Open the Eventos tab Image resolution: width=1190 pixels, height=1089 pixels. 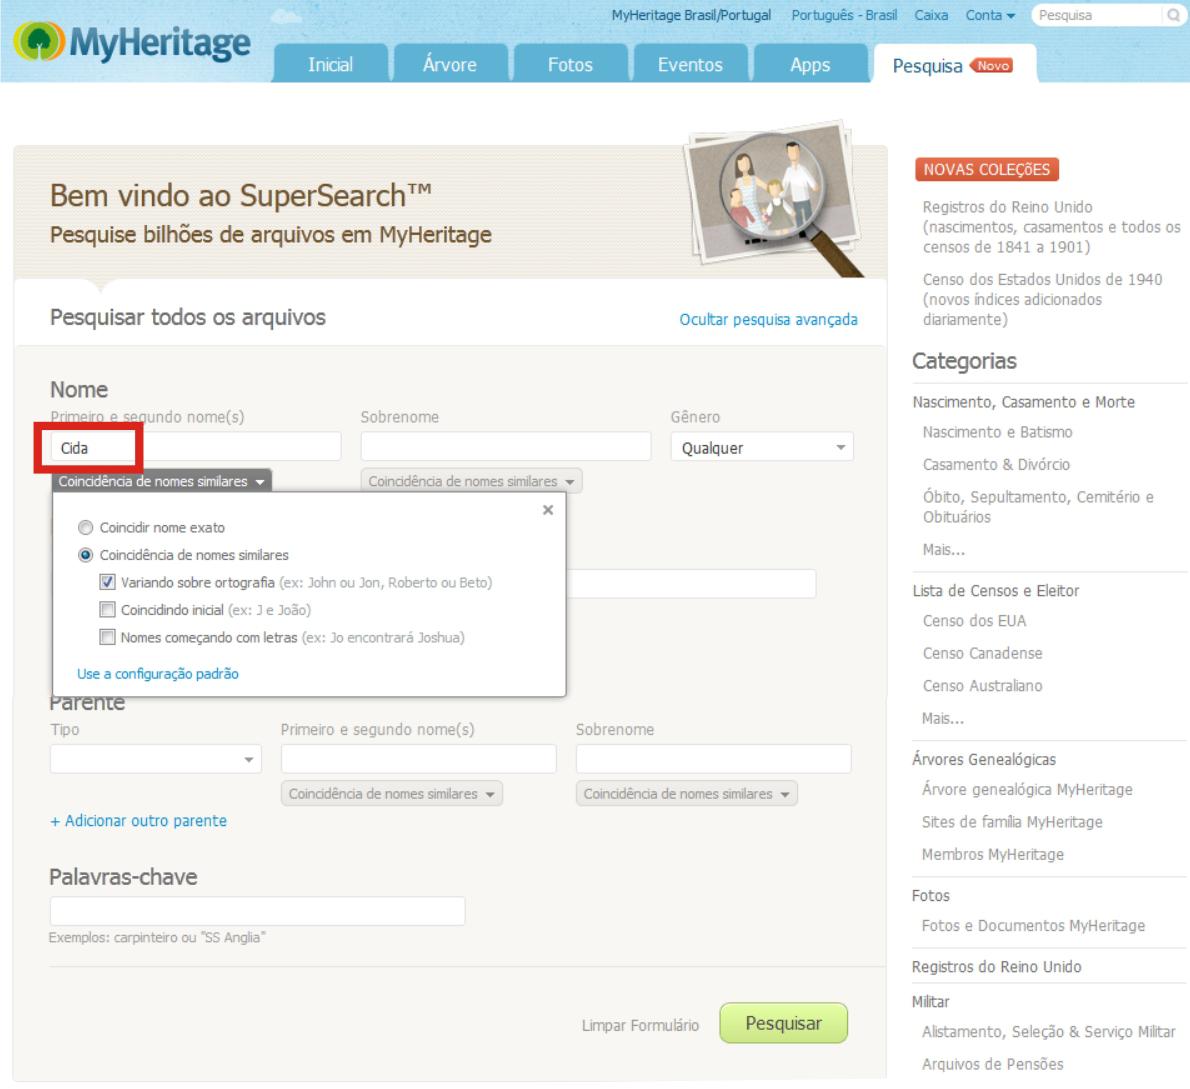click(690, 64)
